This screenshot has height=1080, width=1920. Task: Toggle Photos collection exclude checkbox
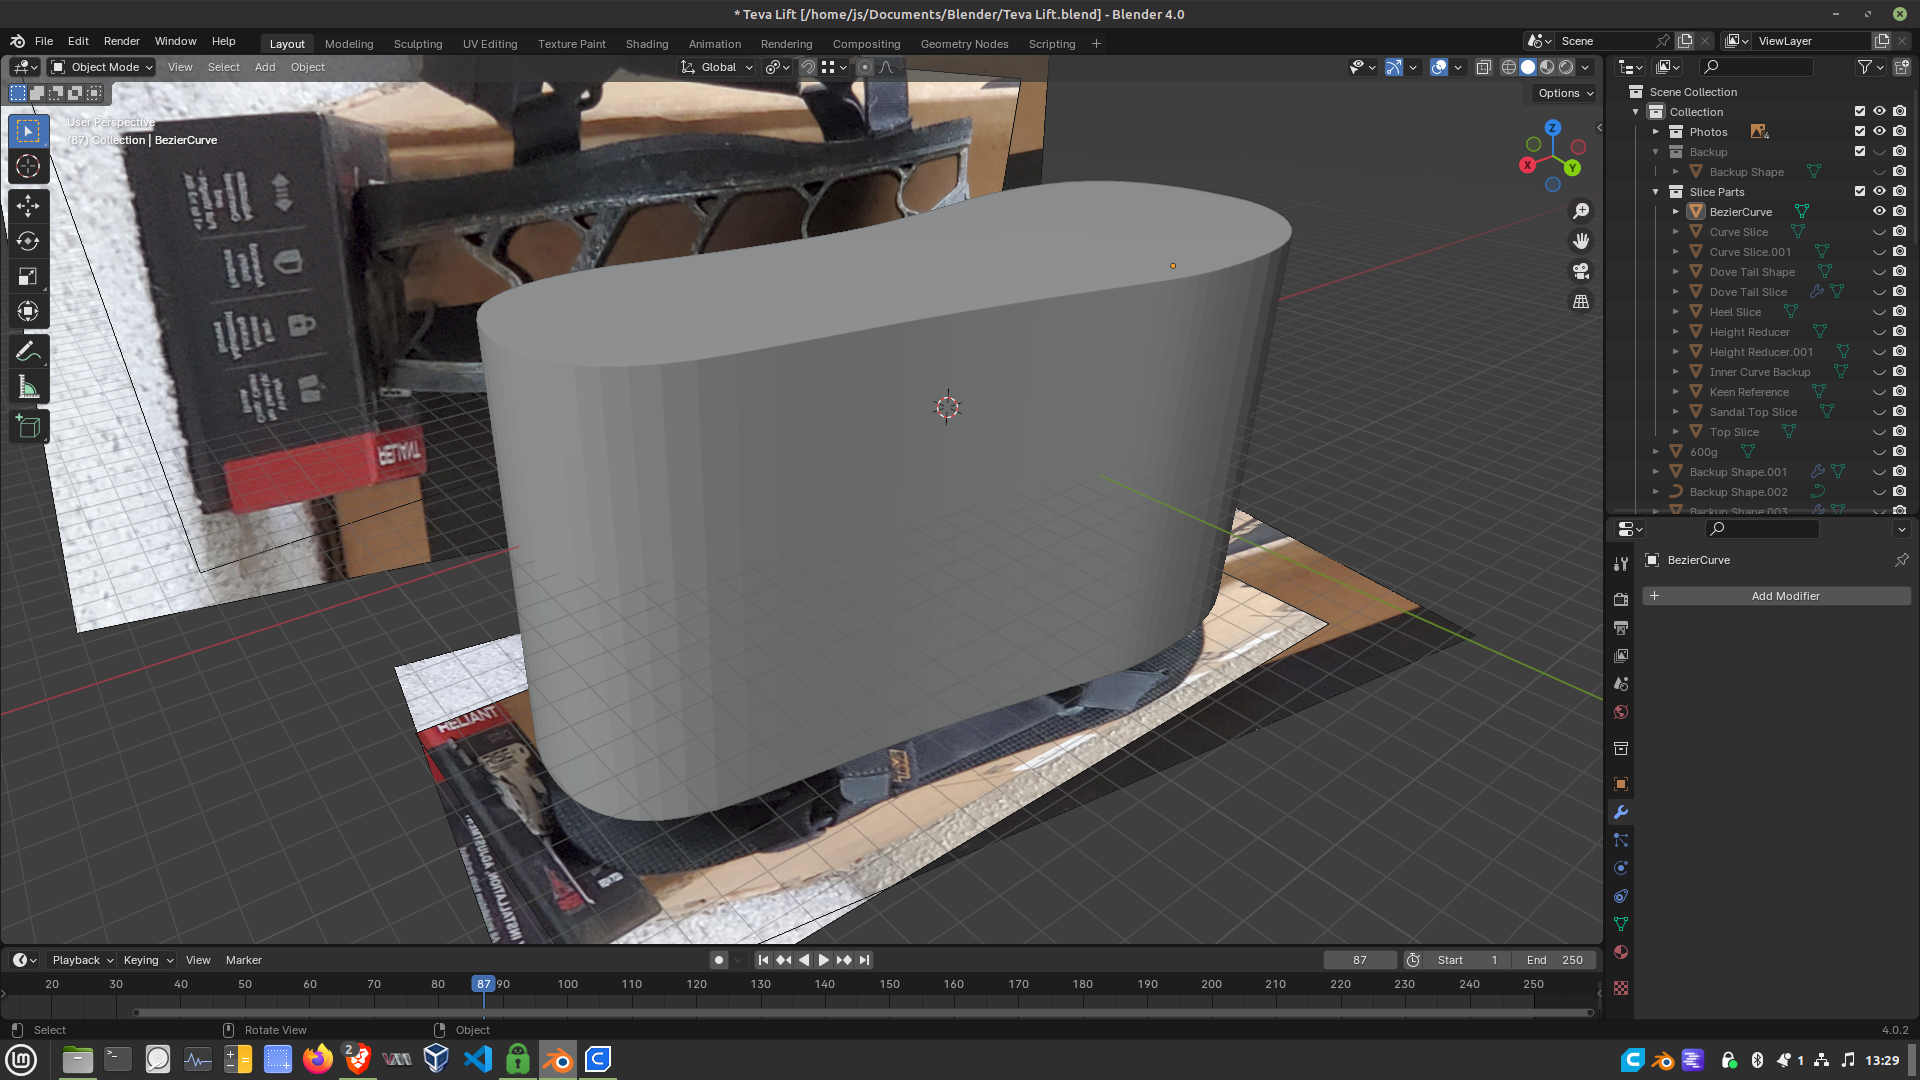pyautogui.click(x=1860, y=131)
